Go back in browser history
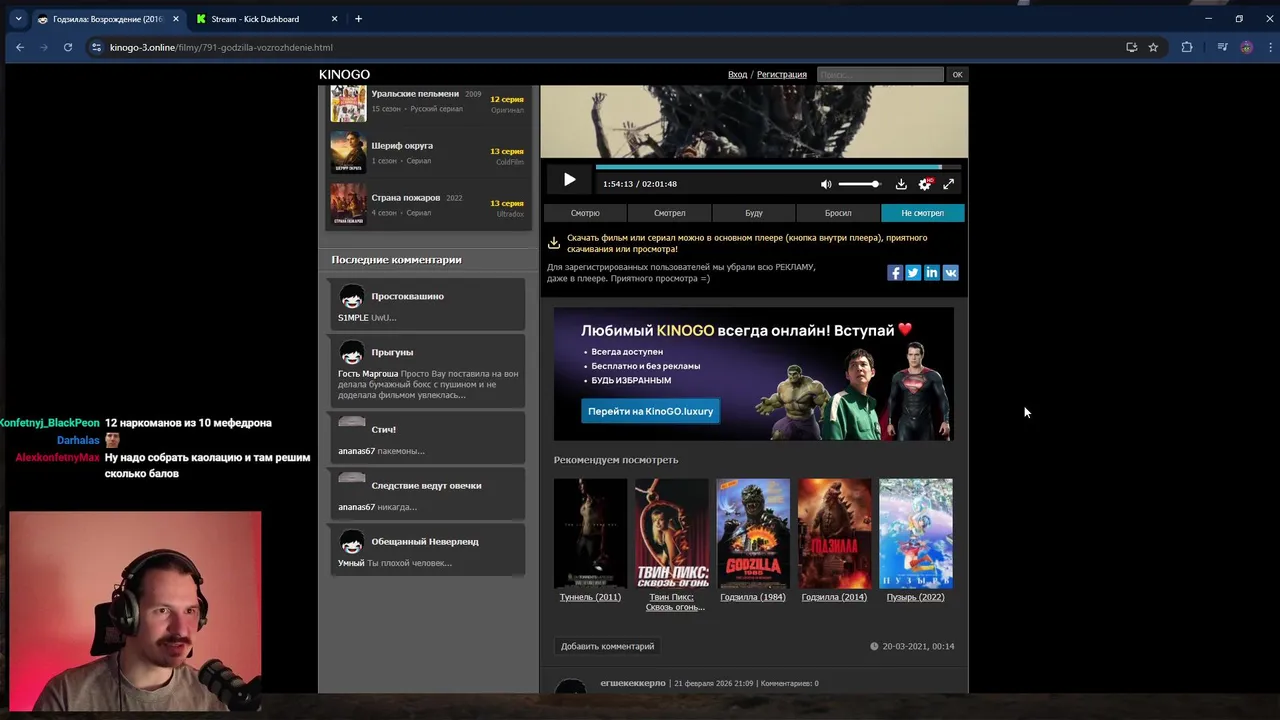 pos(20,47)
